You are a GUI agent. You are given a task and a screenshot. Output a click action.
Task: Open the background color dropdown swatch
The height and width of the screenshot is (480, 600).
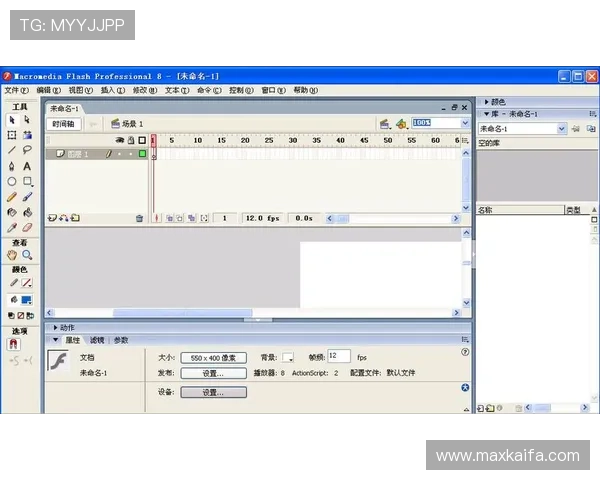(x=288, y=358)
